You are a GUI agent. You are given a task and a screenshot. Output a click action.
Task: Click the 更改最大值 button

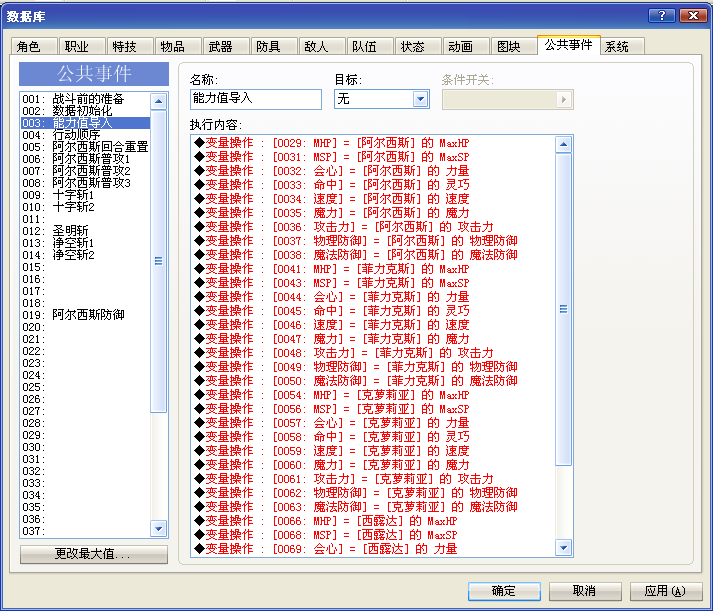pos(94,554)
